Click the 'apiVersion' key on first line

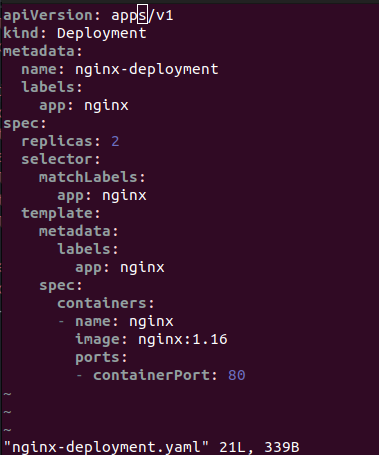47,16
